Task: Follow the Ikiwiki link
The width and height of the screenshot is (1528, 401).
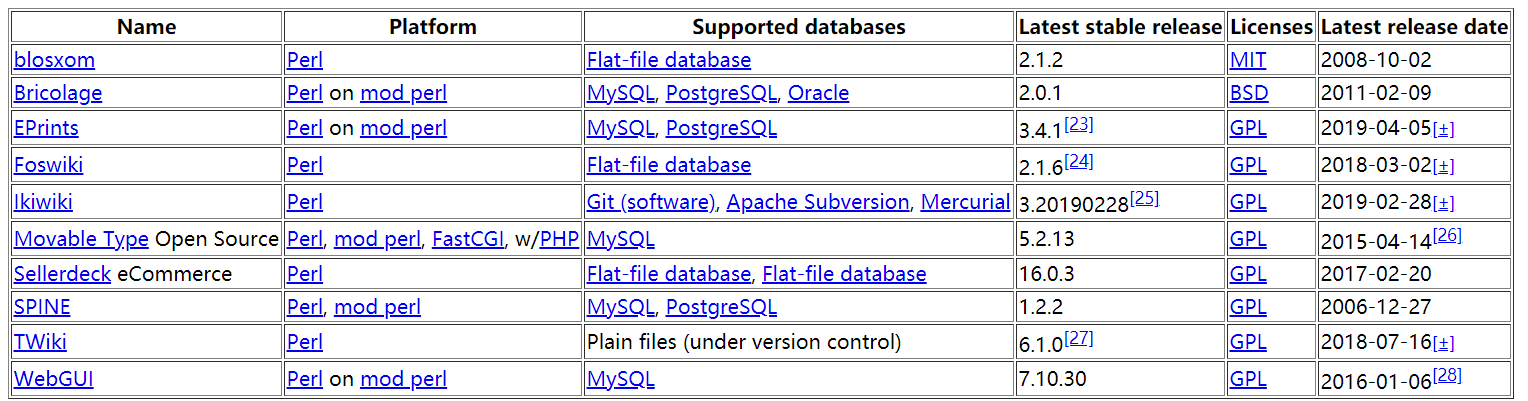Action: (43, 202)
